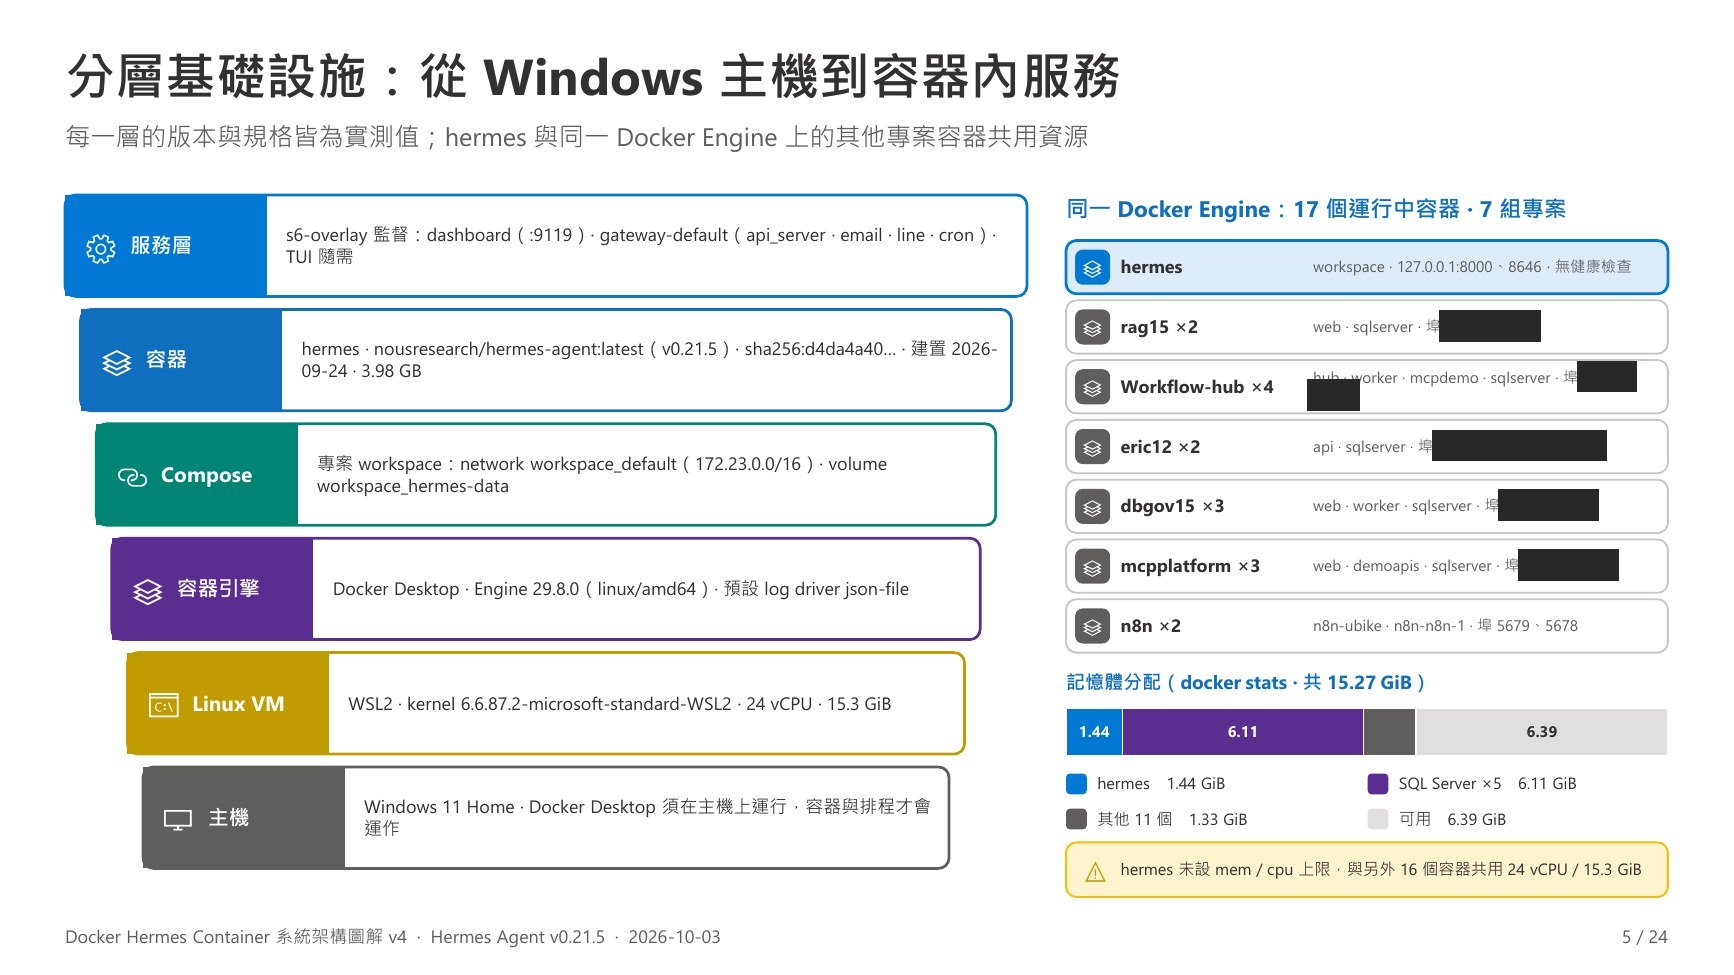Click the hermes 1.44 GiB legend text

(1161, 784)
